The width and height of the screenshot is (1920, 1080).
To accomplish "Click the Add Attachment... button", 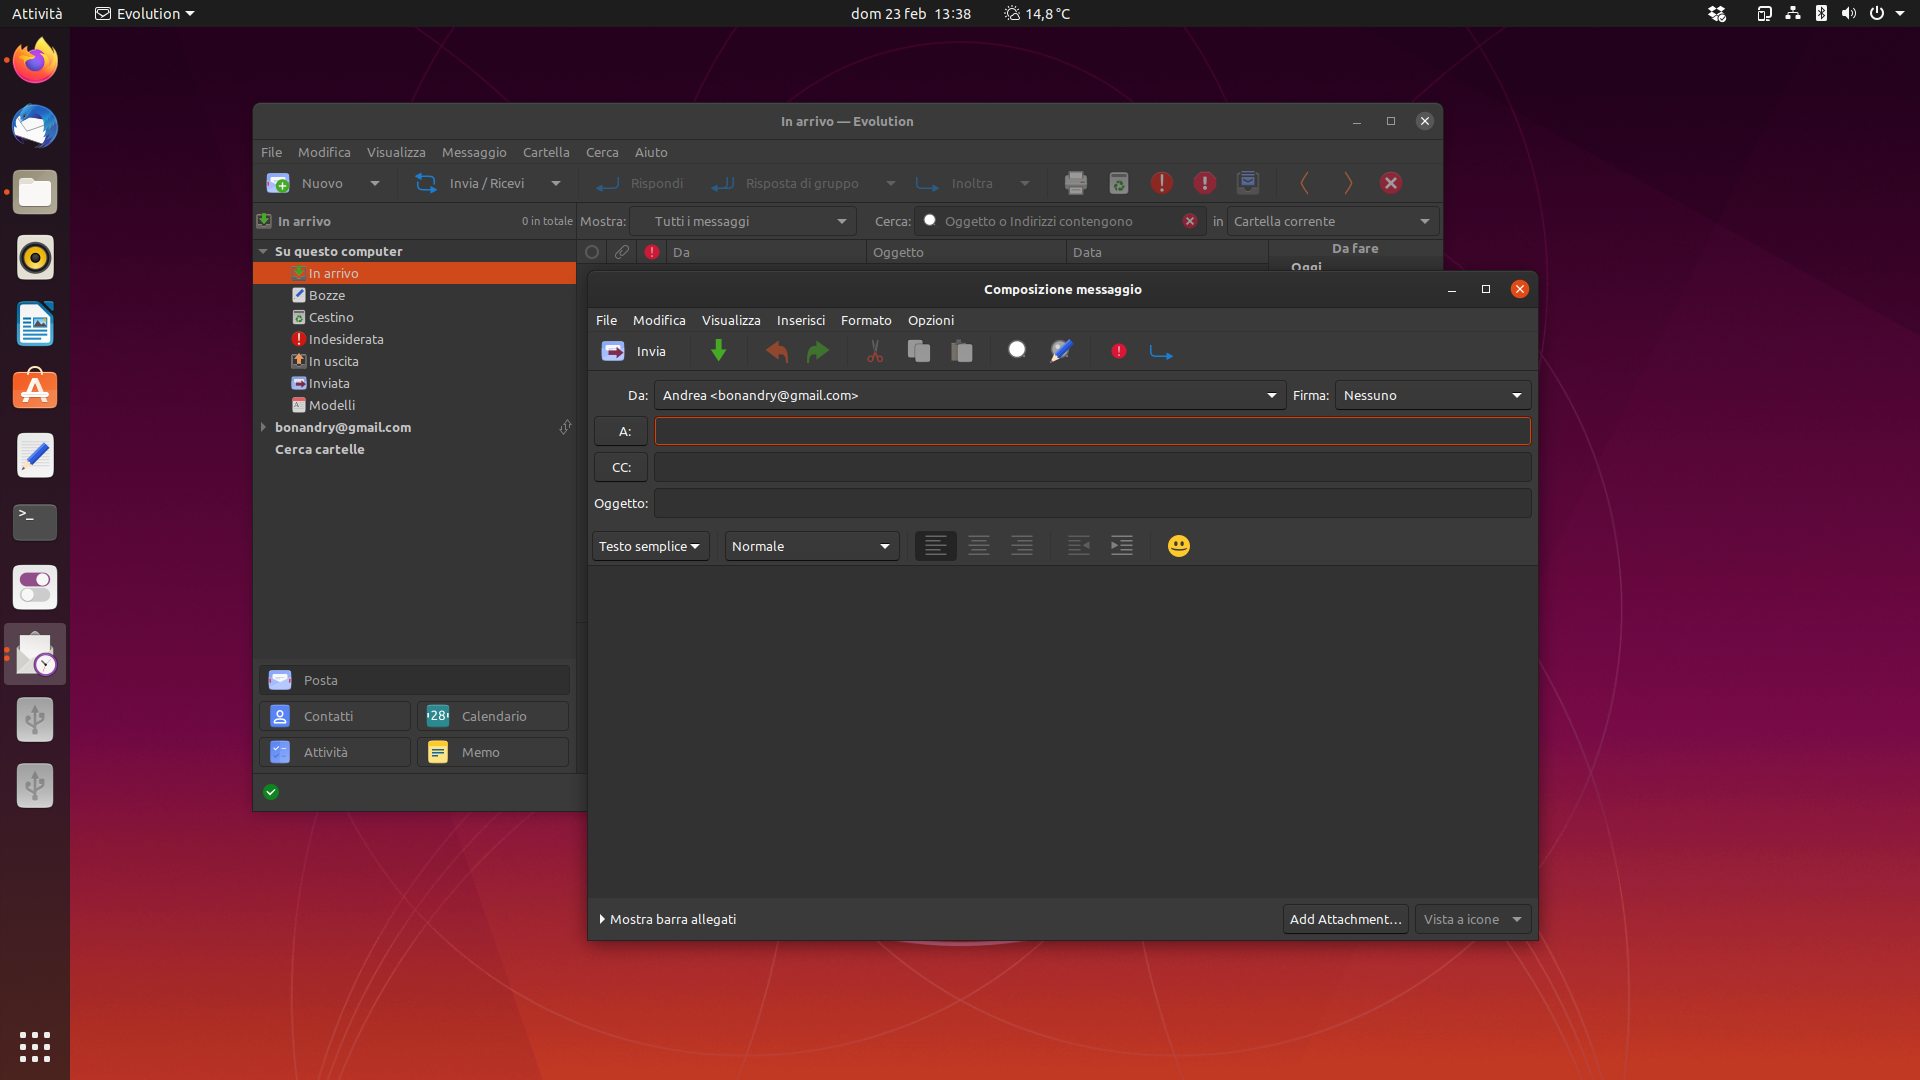I will coord(1345,919).
